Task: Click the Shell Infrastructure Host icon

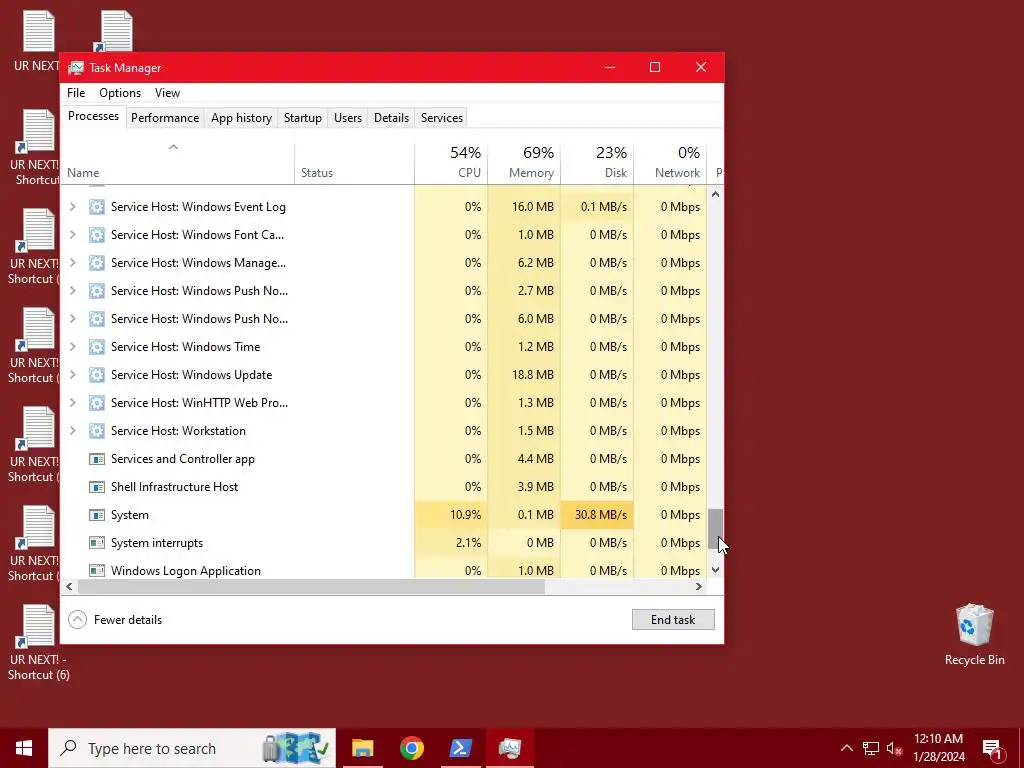Action: [x=97, y=487]
